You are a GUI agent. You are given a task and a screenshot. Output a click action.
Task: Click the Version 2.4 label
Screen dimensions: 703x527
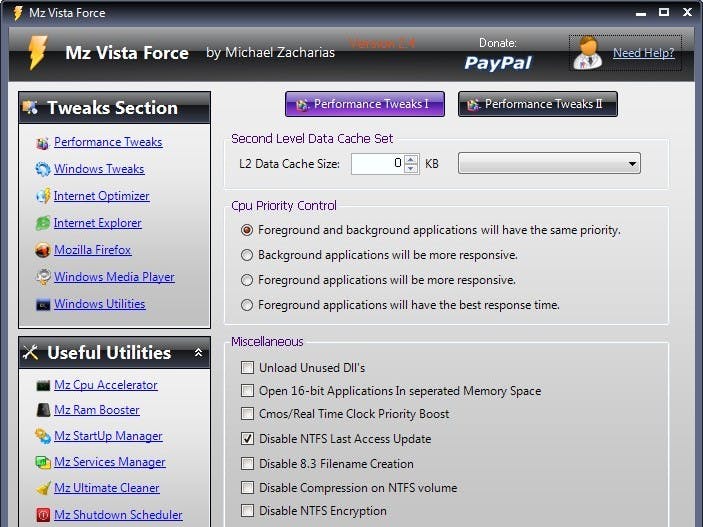coord(382,44)
